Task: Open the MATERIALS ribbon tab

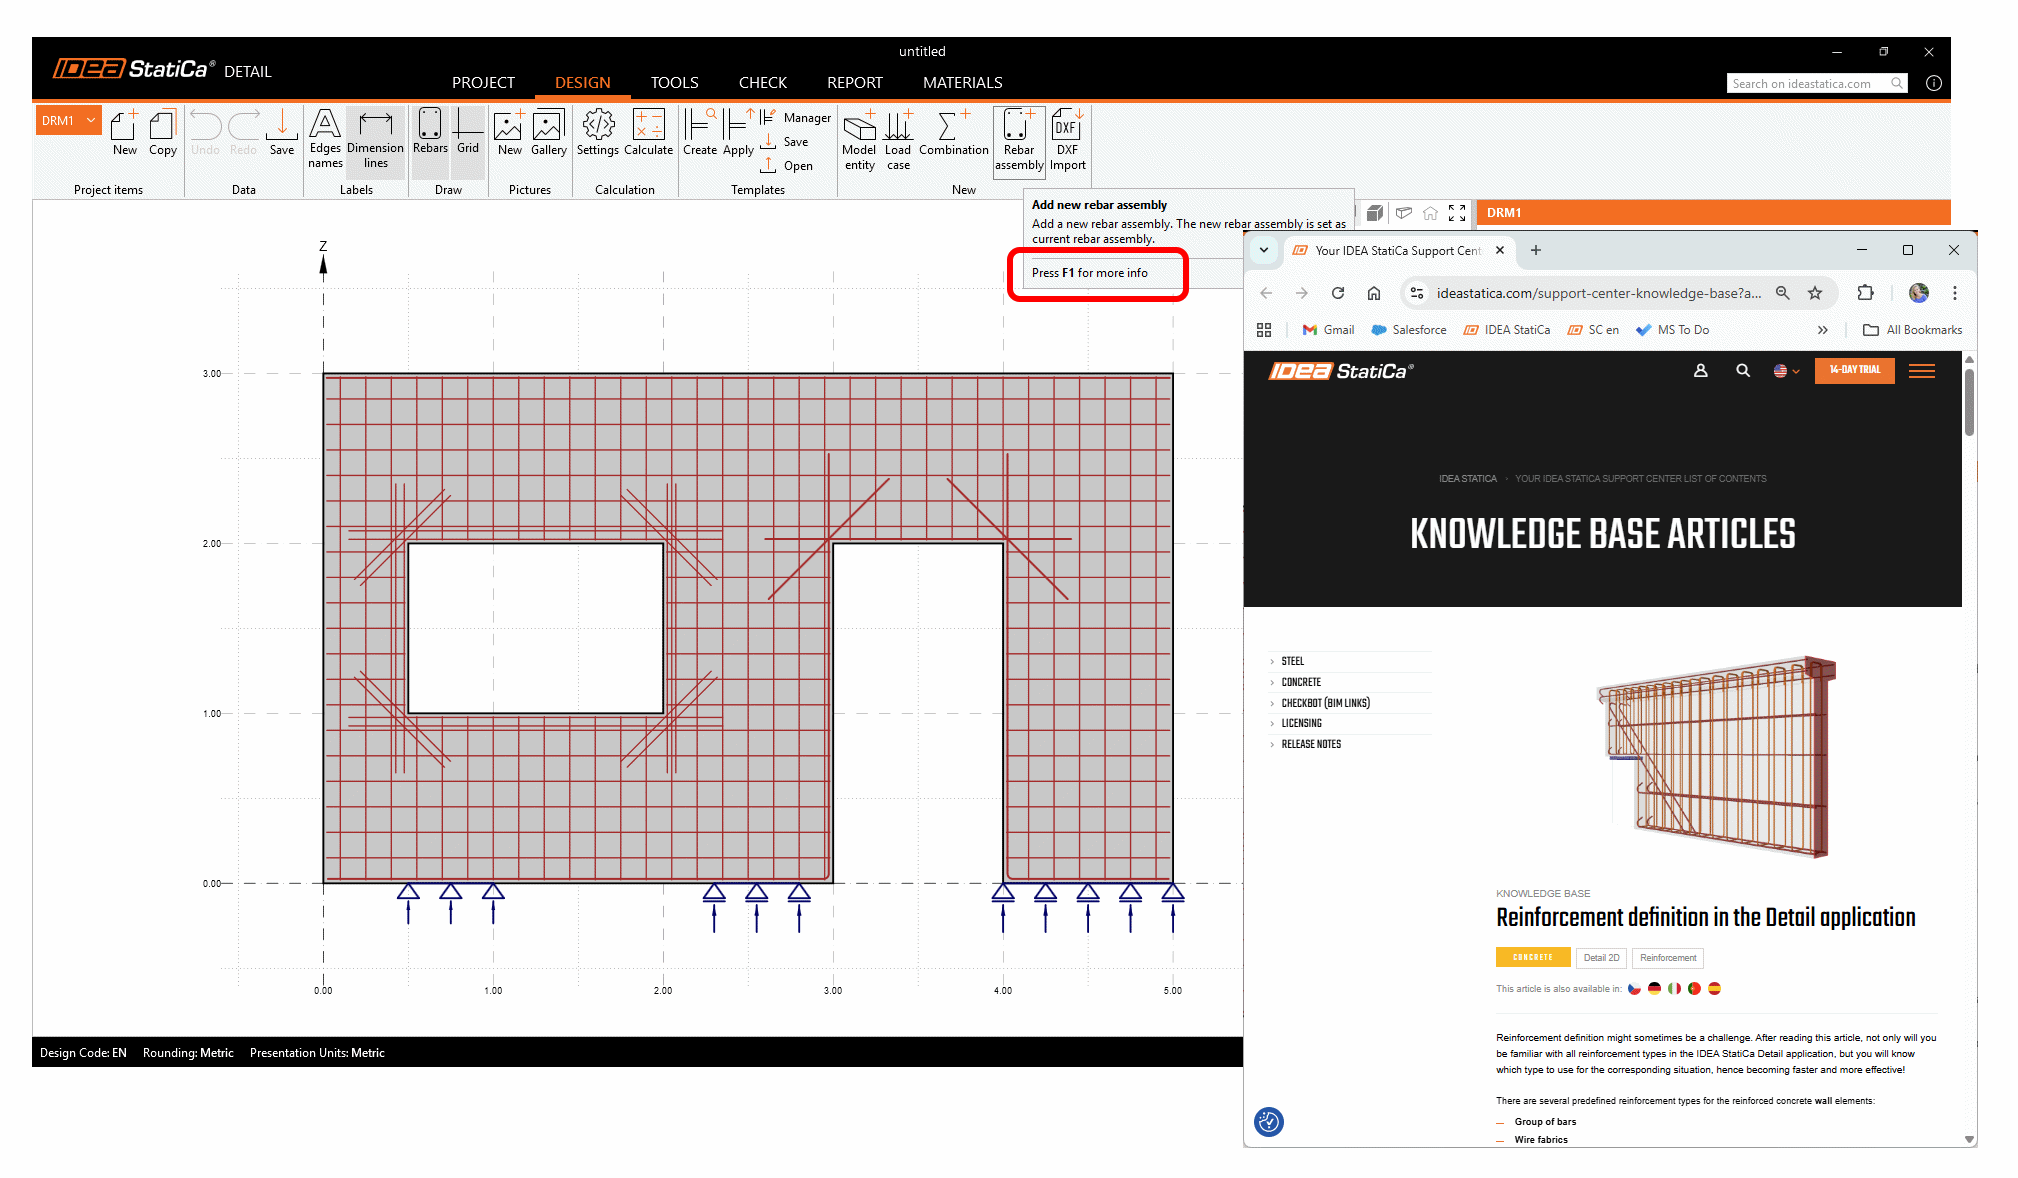Action: coord(962,83)
